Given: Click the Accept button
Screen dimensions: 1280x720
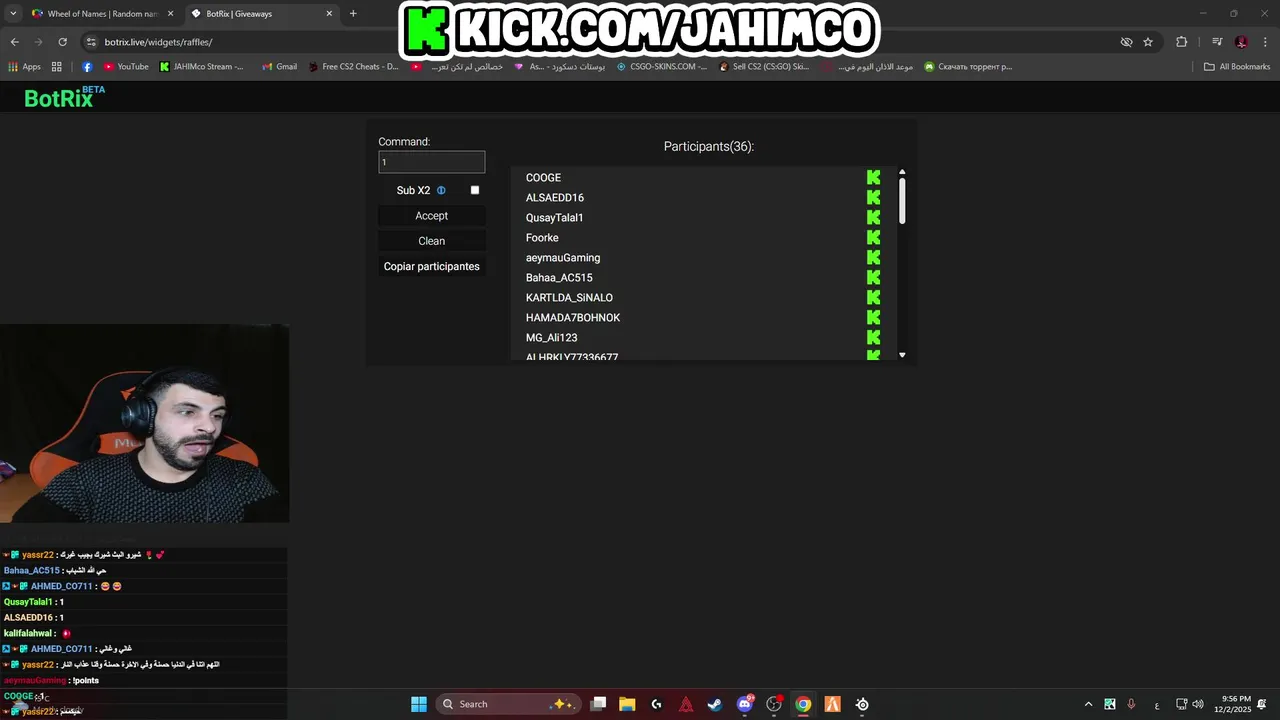Looking at the screenshot, I should click(x=432, y=216).
